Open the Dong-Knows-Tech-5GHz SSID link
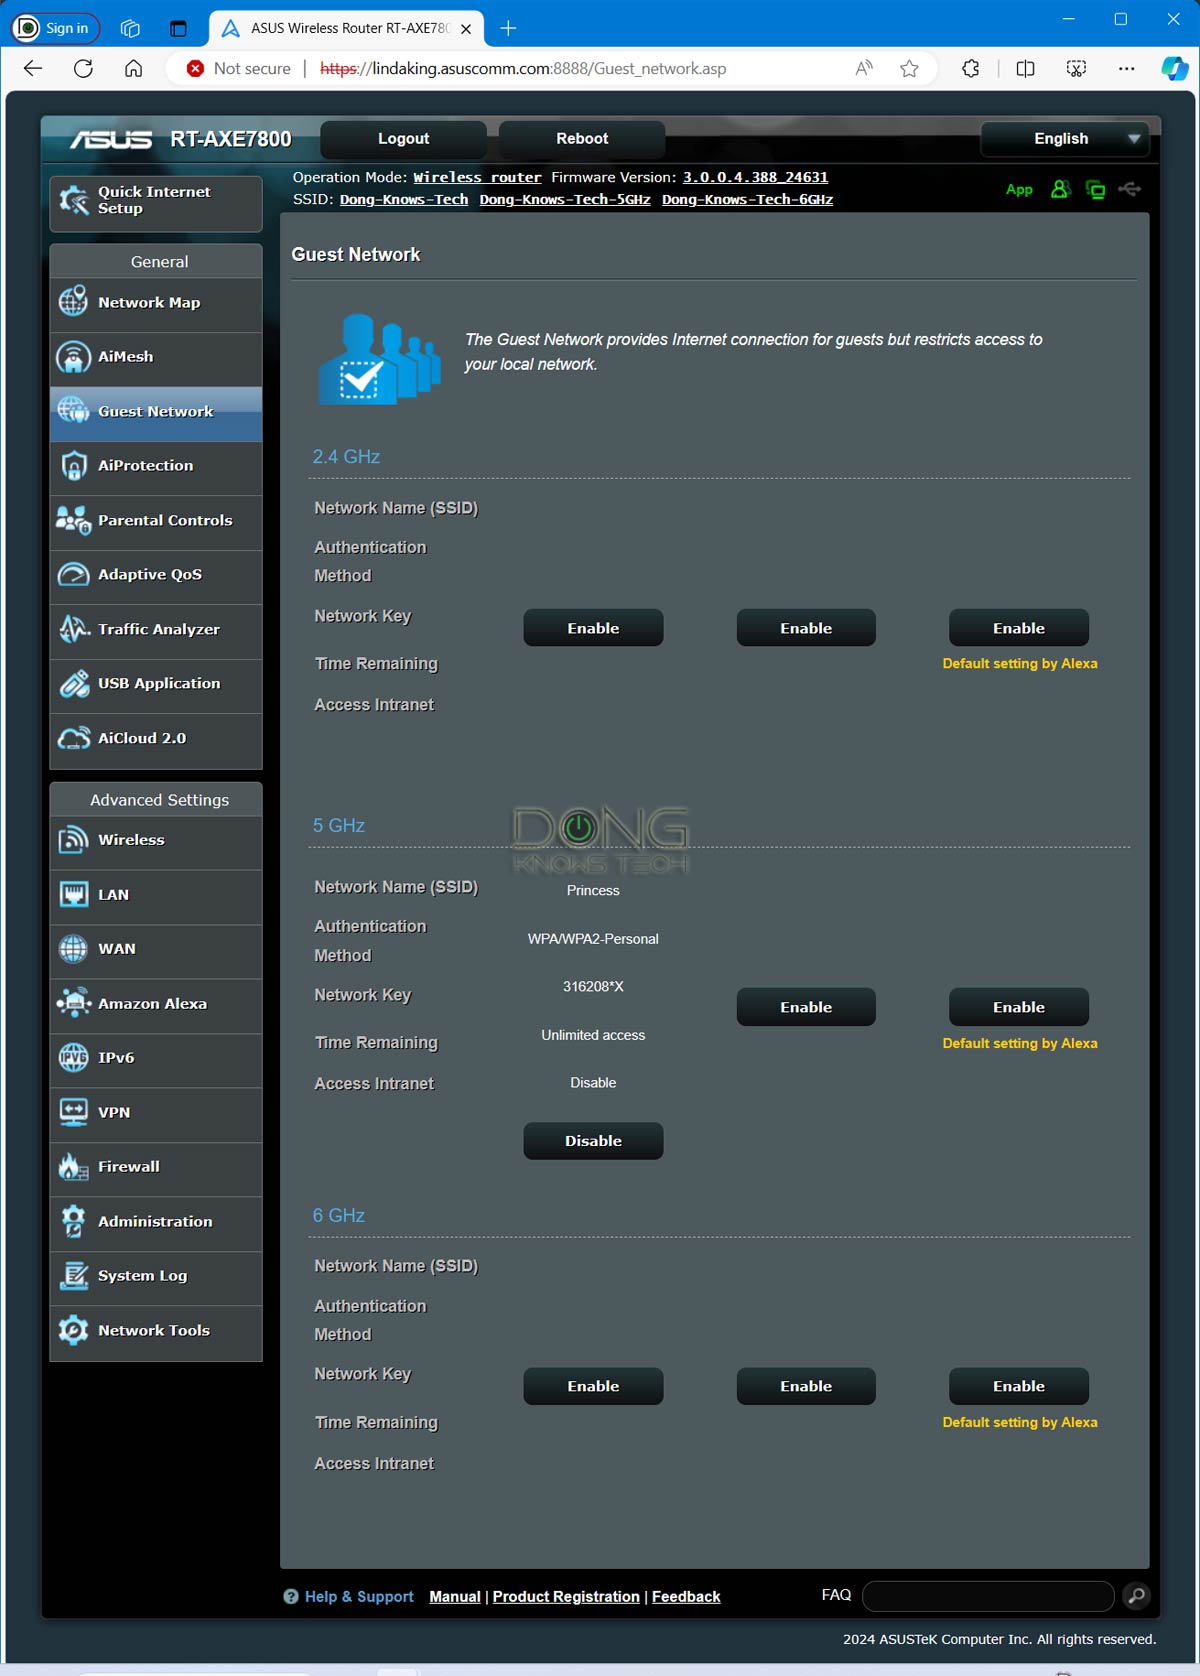1200x1676 pixels. tap(565, 199)
